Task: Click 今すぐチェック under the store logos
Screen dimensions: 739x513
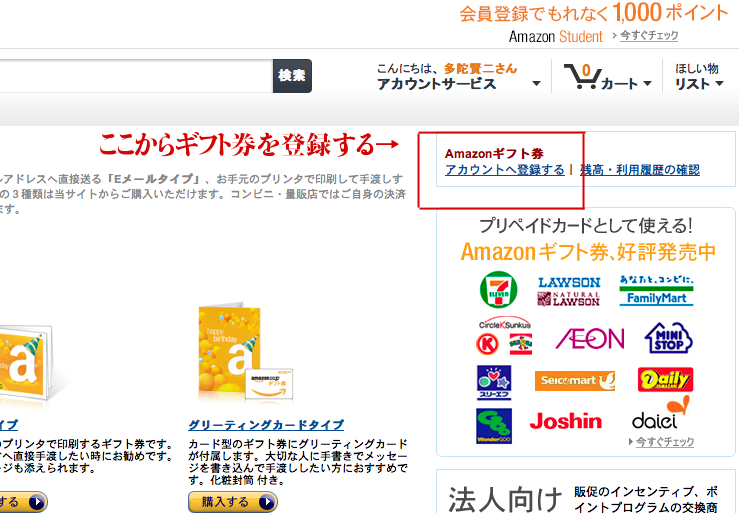Action: tap(665, 442)
